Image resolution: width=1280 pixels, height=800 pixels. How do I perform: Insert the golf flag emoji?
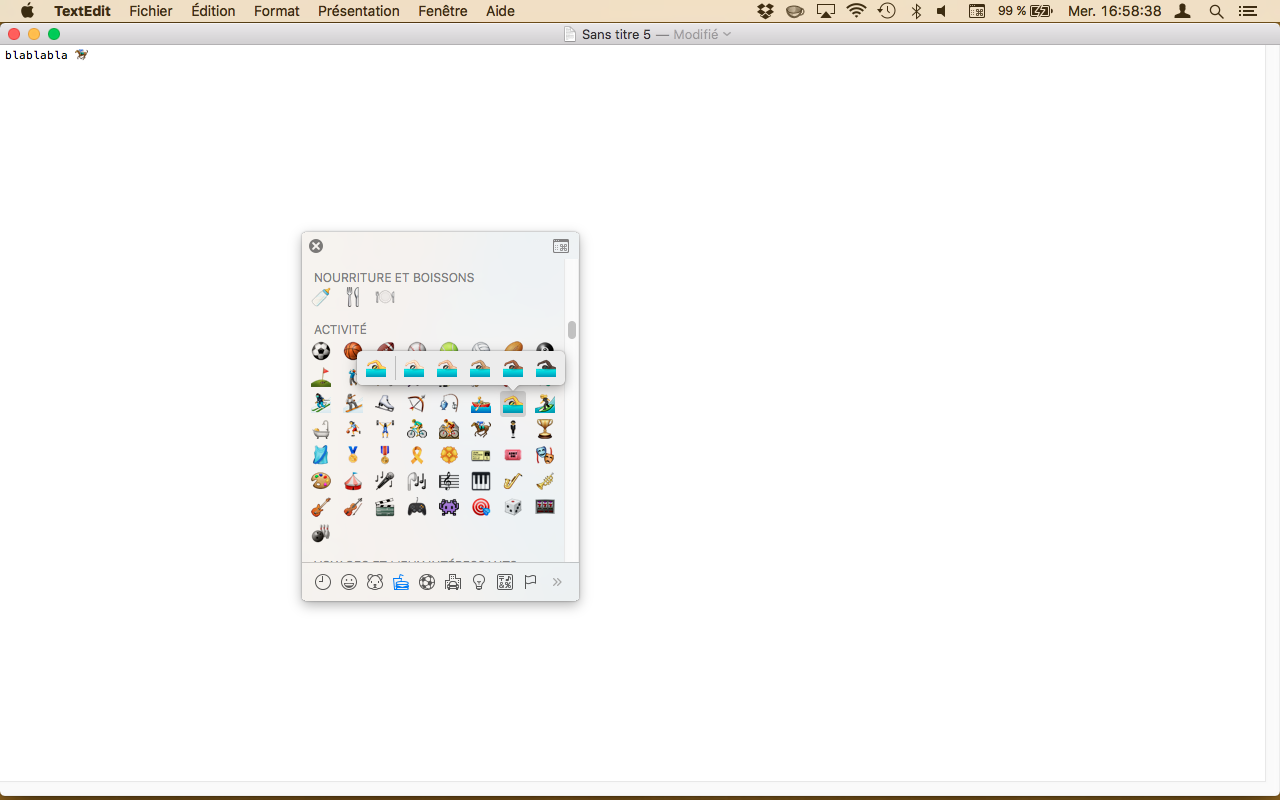(321, 377)
